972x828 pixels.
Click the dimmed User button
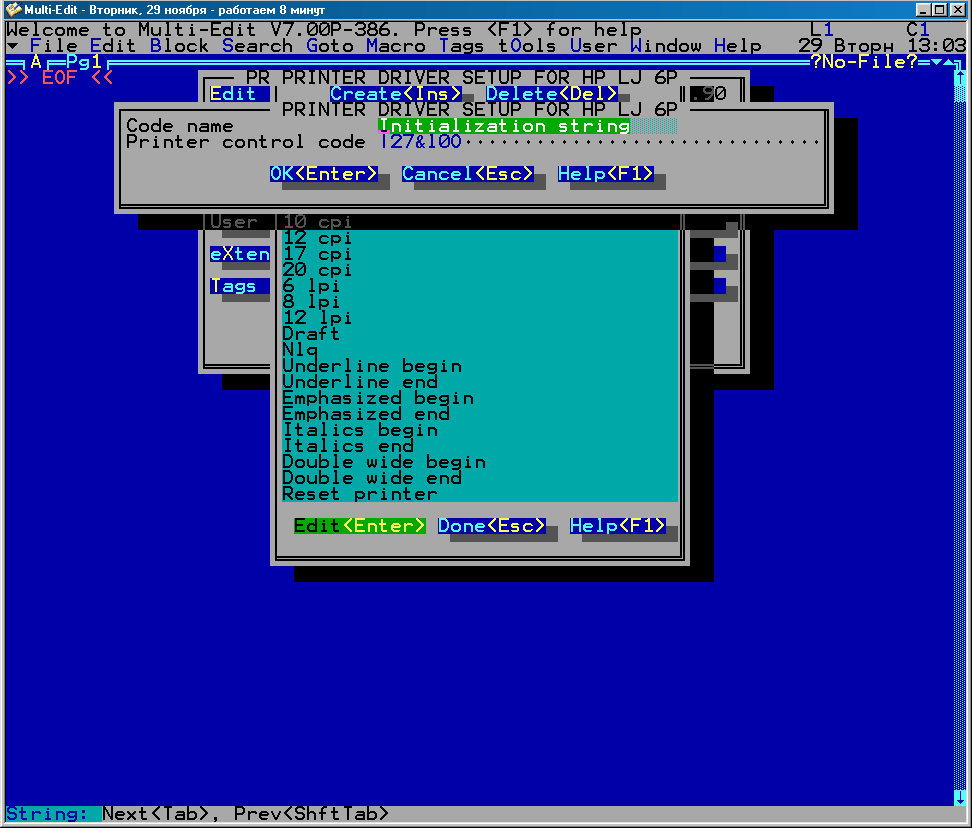tap(239, 222)
